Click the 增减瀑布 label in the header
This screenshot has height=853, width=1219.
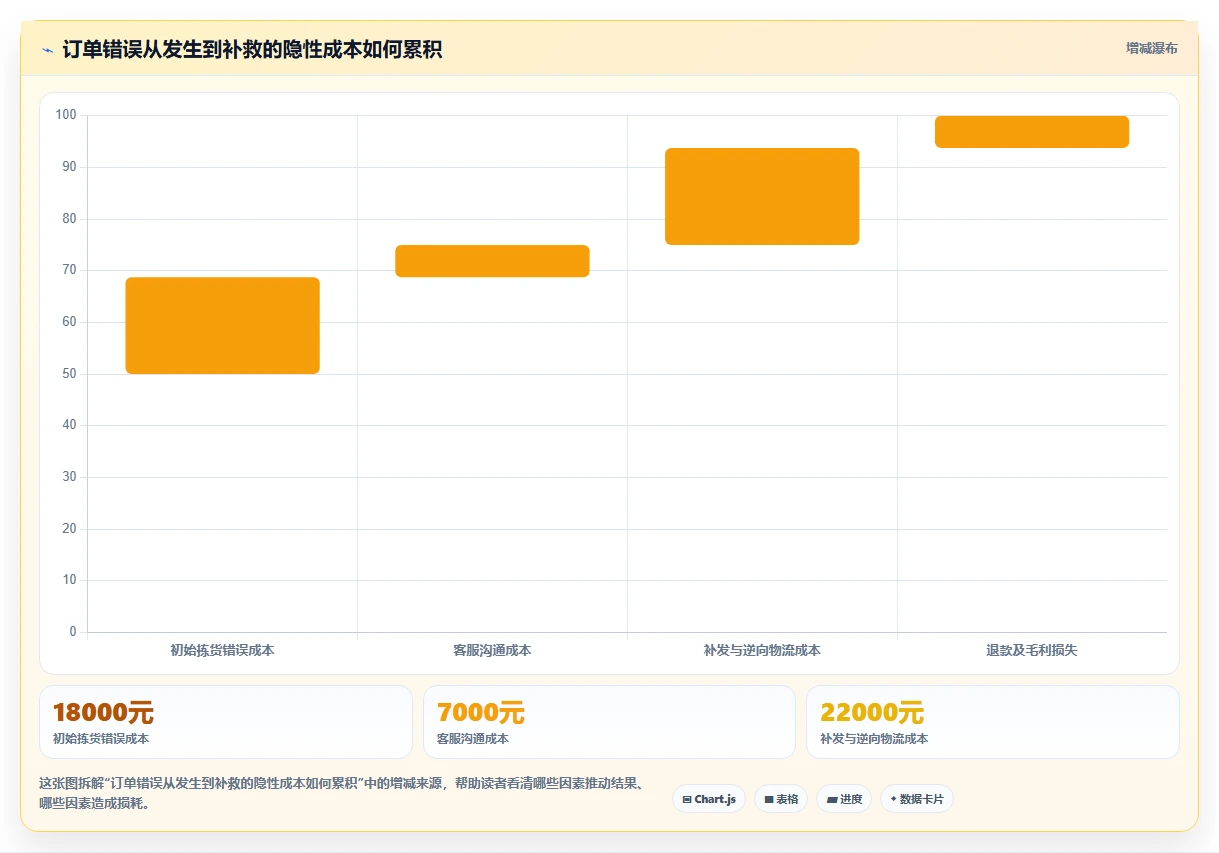[x=1151, y=48]
